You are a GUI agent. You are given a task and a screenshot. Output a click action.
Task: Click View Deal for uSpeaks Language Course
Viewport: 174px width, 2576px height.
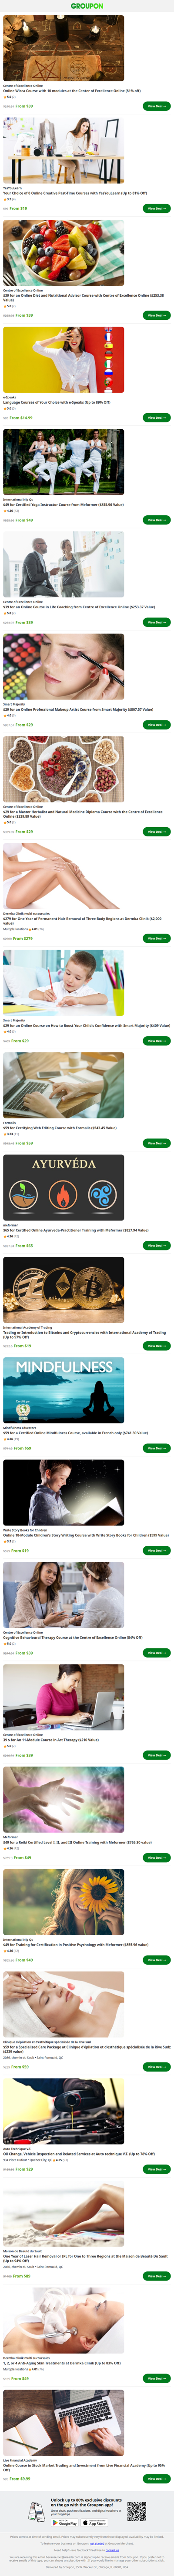157,418
